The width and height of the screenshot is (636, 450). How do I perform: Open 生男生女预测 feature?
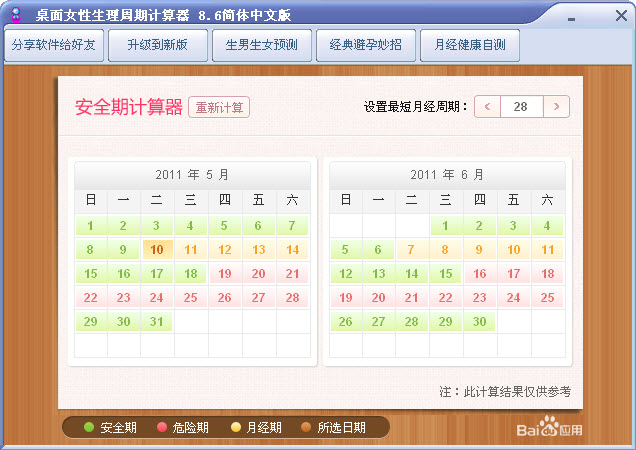262,45
